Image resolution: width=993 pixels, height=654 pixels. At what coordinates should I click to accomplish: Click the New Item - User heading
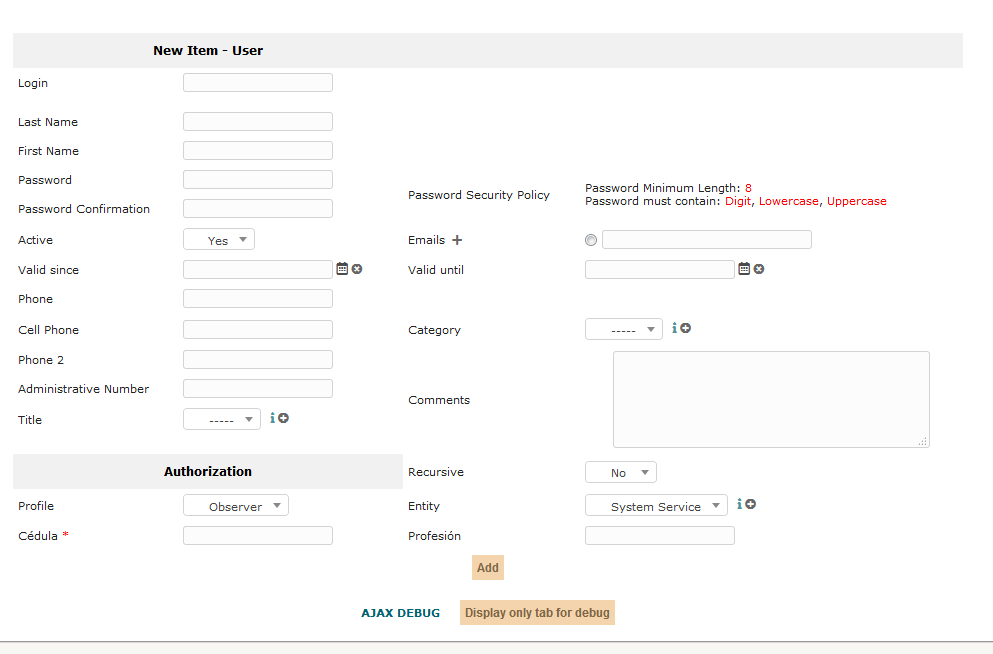208,51
